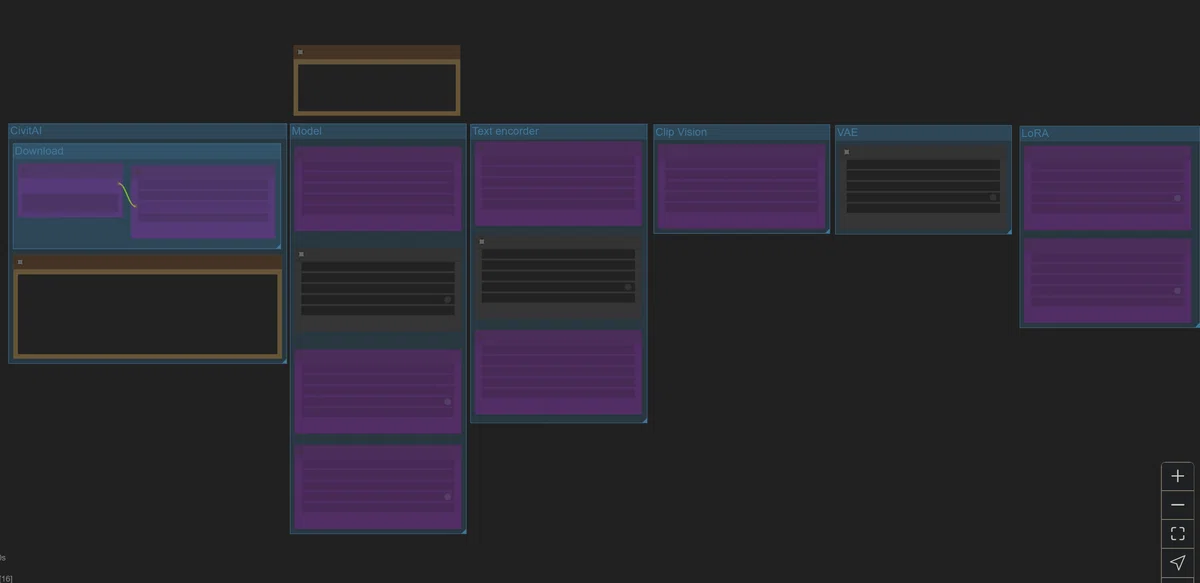Fit the view to the graph
Screen dimensions: 1200x583
tap(1177, 534)
